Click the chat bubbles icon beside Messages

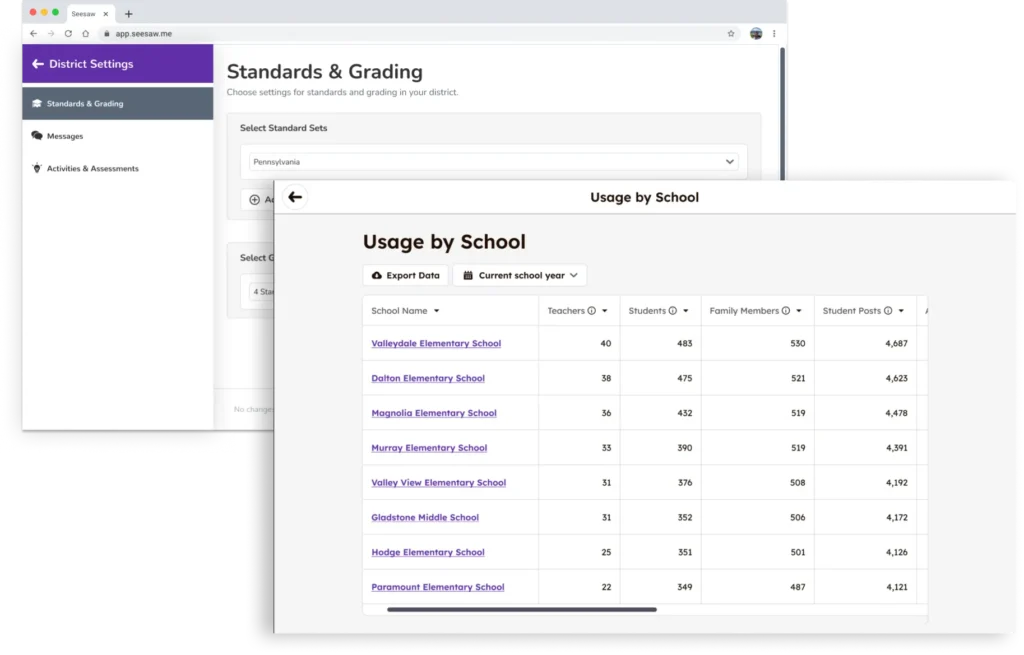[37, 136]
